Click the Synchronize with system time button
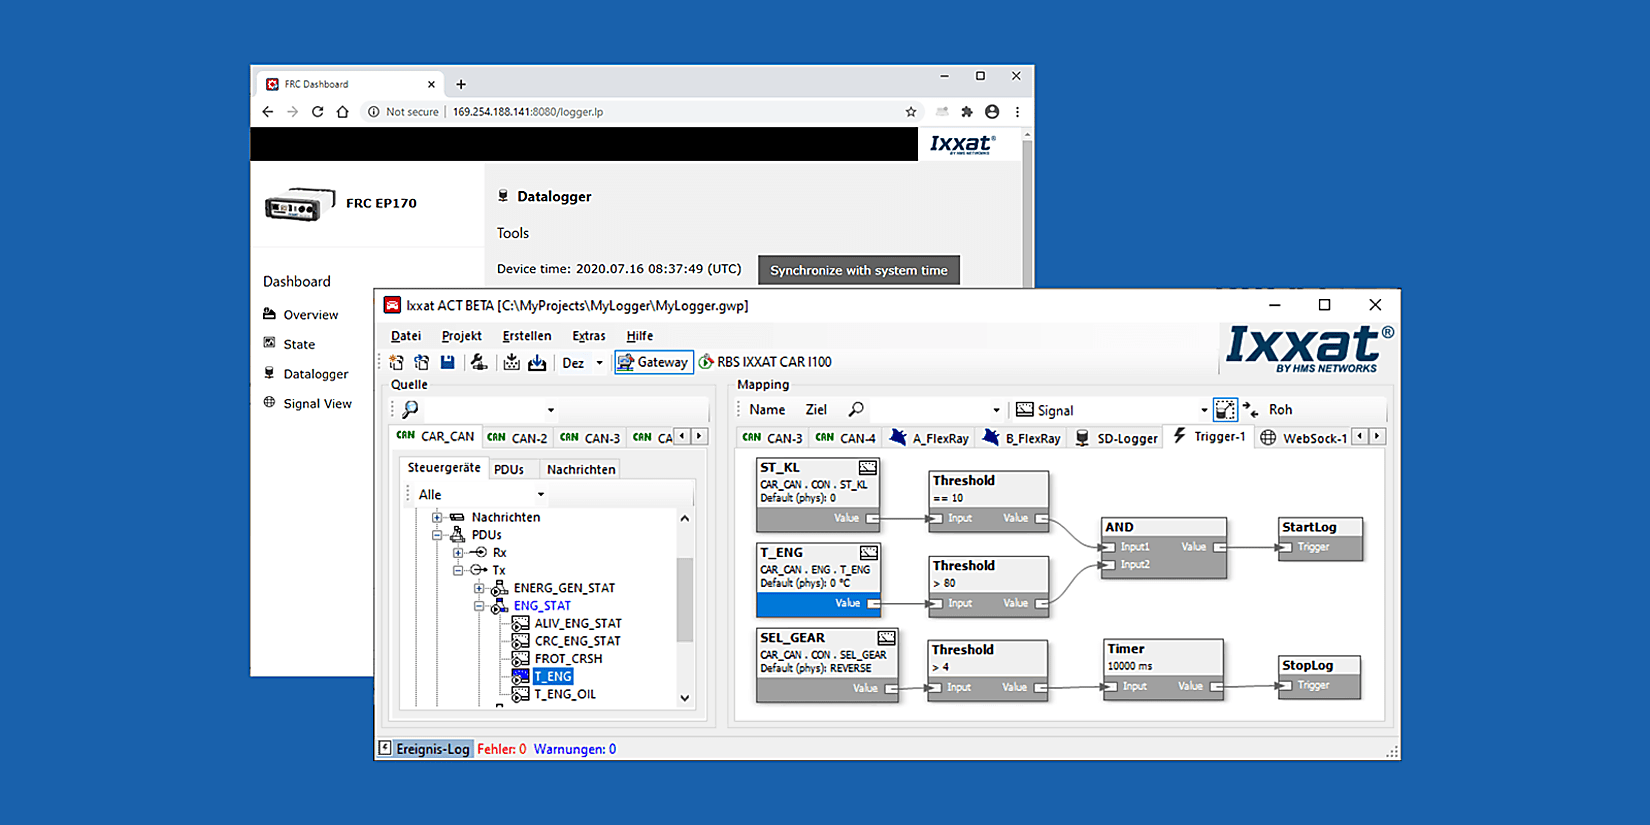The image size is (1650, 825). [x=858, y=270]
